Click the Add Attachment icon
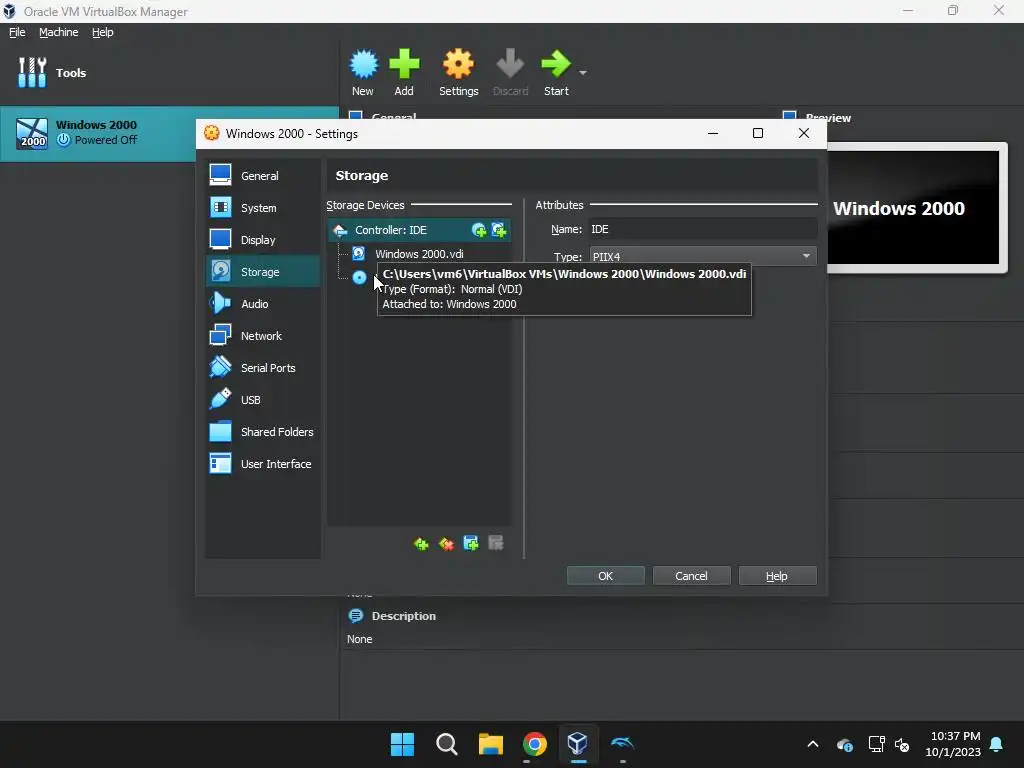Screen dimensions: 1024x768 (x=471, y=543)
